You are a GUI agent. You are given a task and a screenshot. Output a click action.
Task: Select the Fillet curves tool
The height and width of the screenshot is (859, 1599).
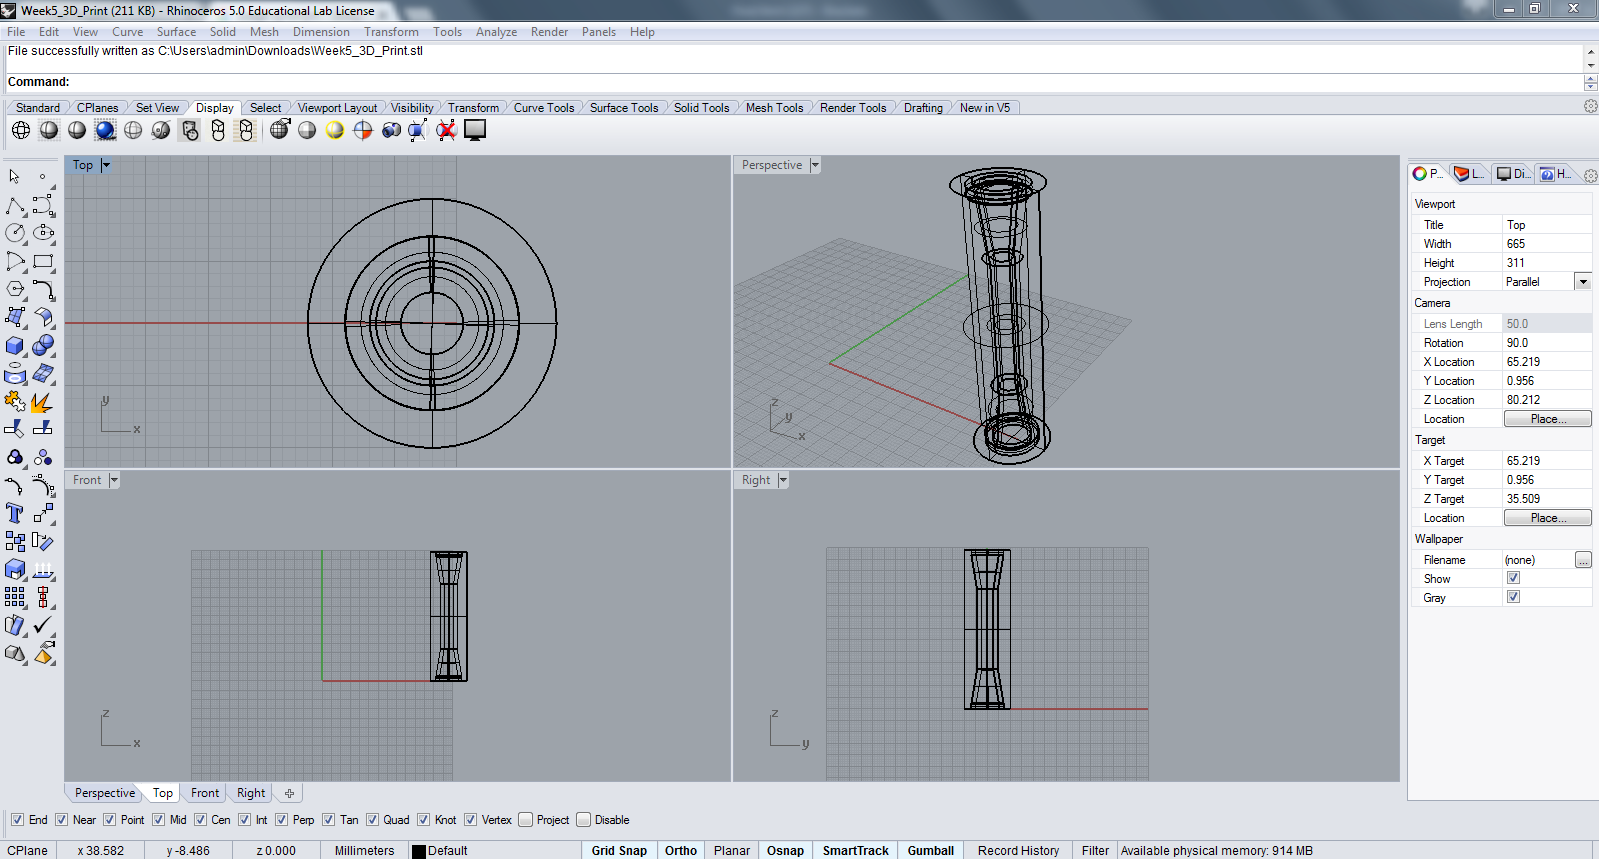43,289
